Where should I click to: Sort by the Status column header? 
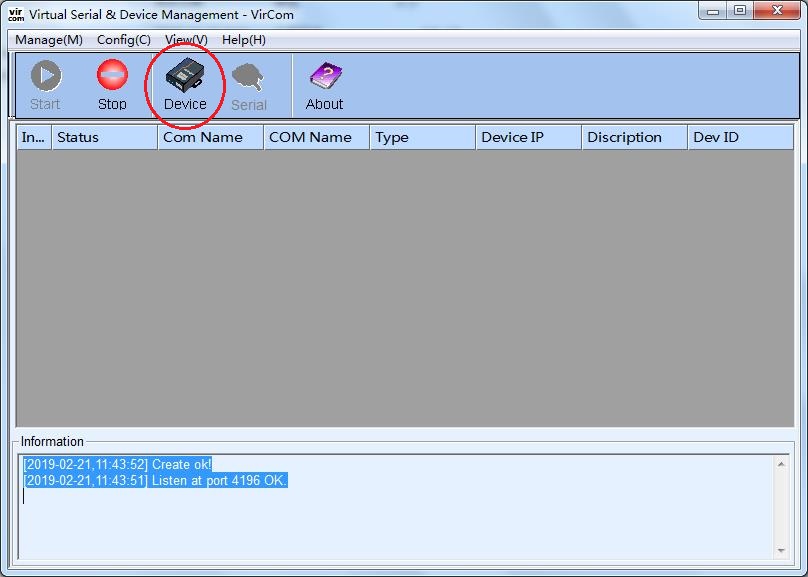tap(104, 137)
